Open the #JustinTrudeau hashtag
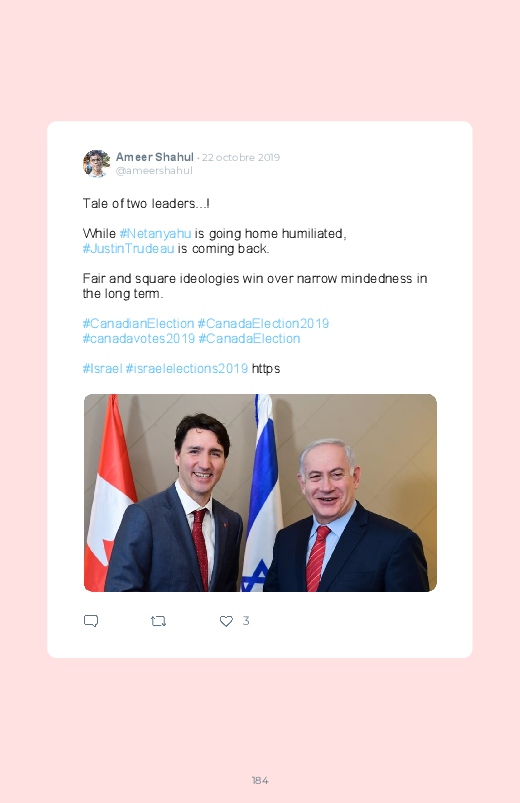Image resolution: width=520 pixels, height=803 pixels. pos(128,249)
